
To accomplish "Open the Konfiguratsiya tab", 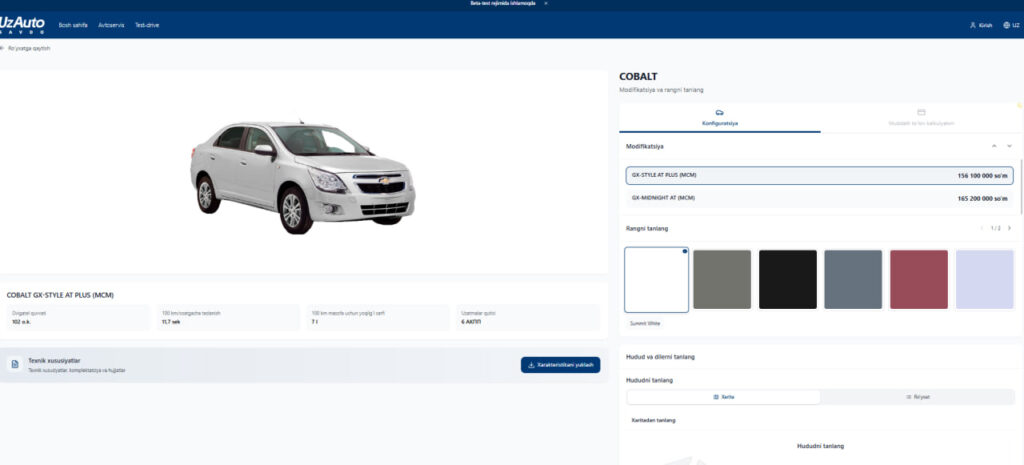I will click(x=719, y=118).
